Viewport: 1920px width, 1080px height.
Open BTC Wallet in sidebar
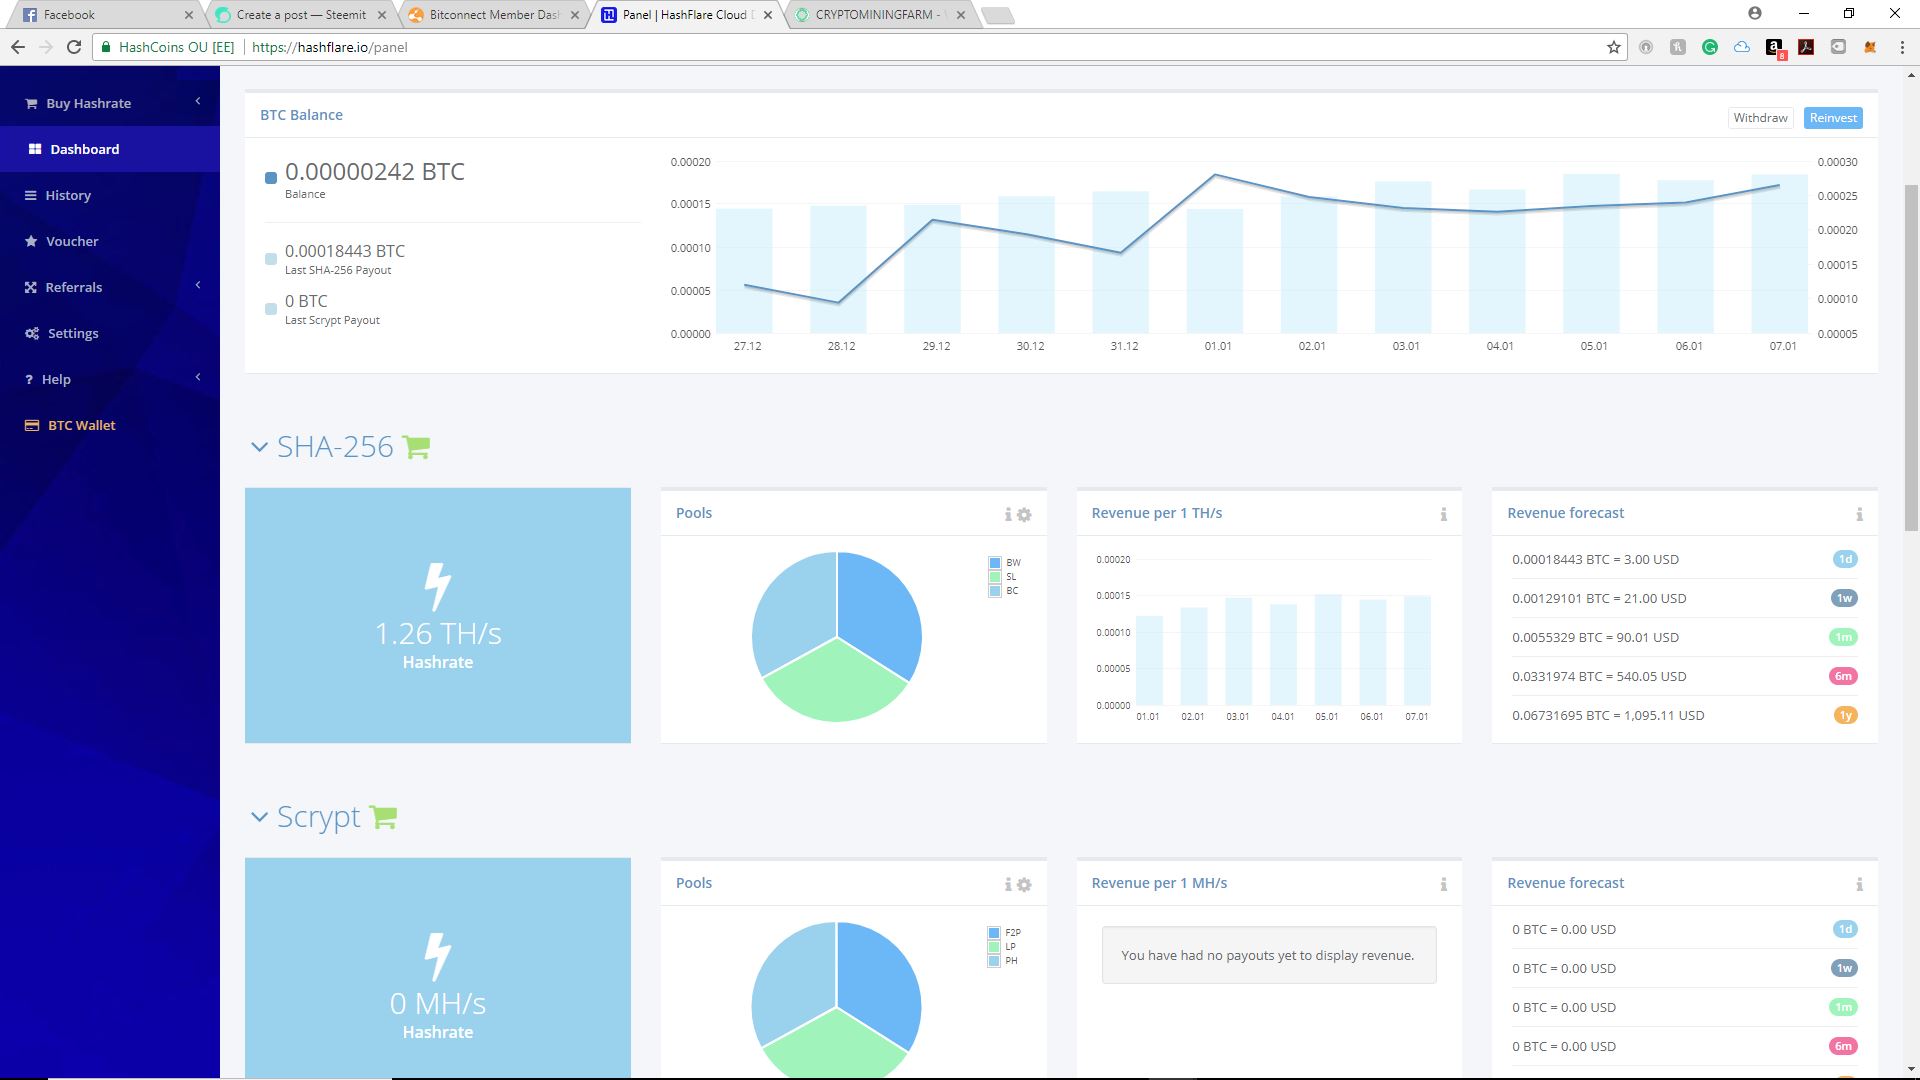tap(110, 425)
